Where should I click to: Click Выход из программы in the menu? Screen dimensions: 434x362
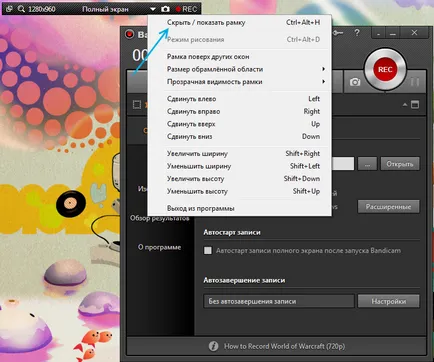coord(240,208)
